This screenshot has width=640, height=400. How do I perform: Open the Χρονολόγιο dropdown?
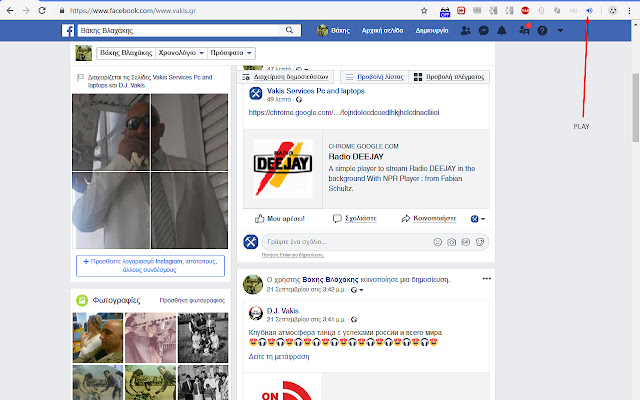point(181,53)
